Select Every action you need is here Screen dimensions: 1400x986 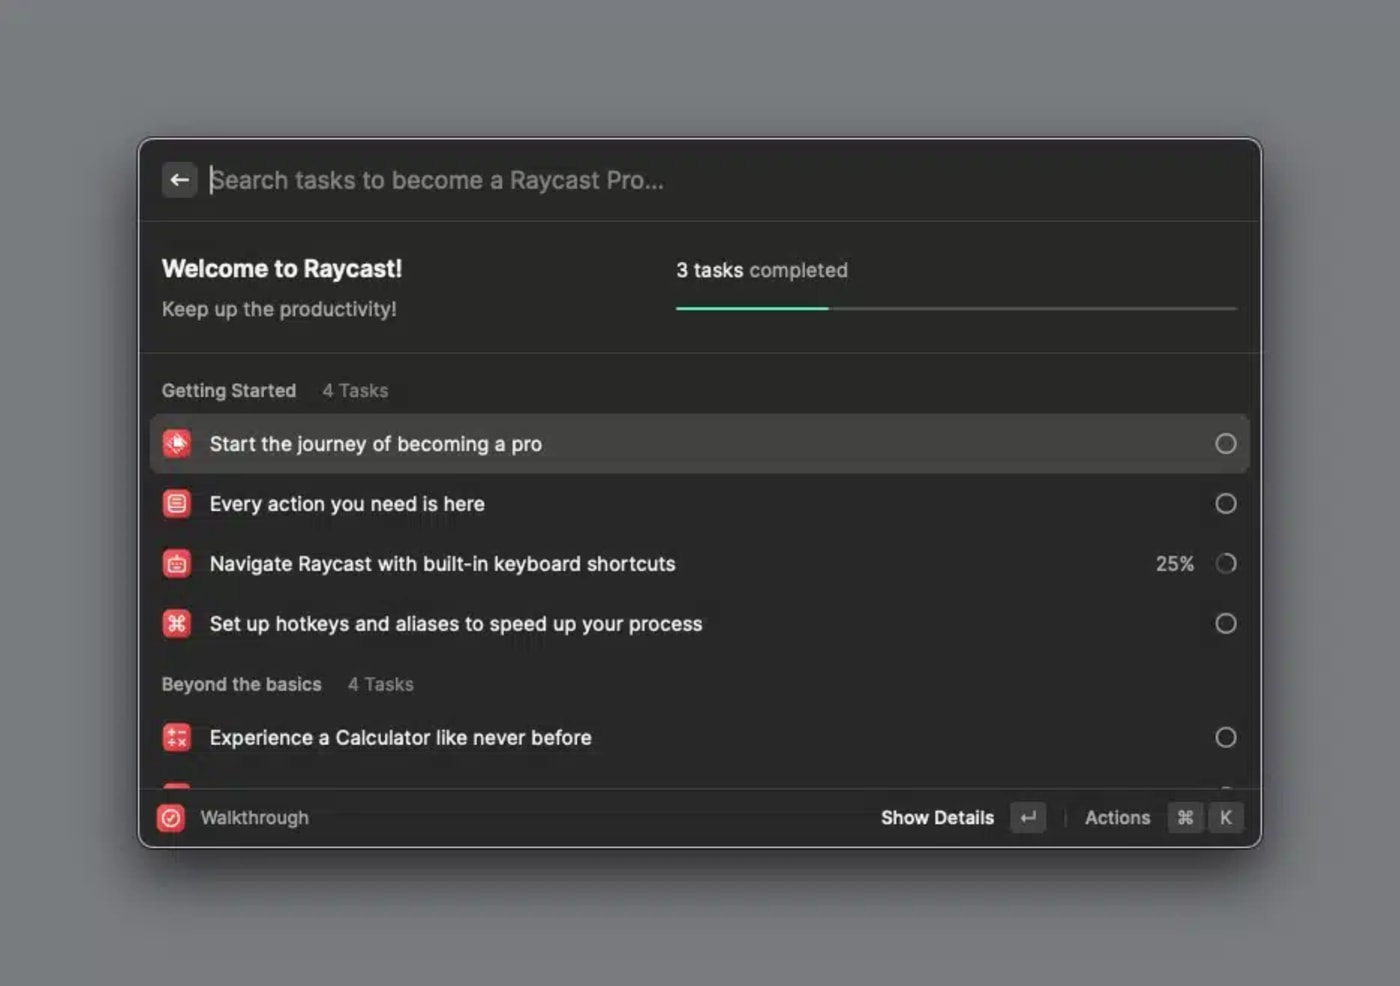click(700, 503)
